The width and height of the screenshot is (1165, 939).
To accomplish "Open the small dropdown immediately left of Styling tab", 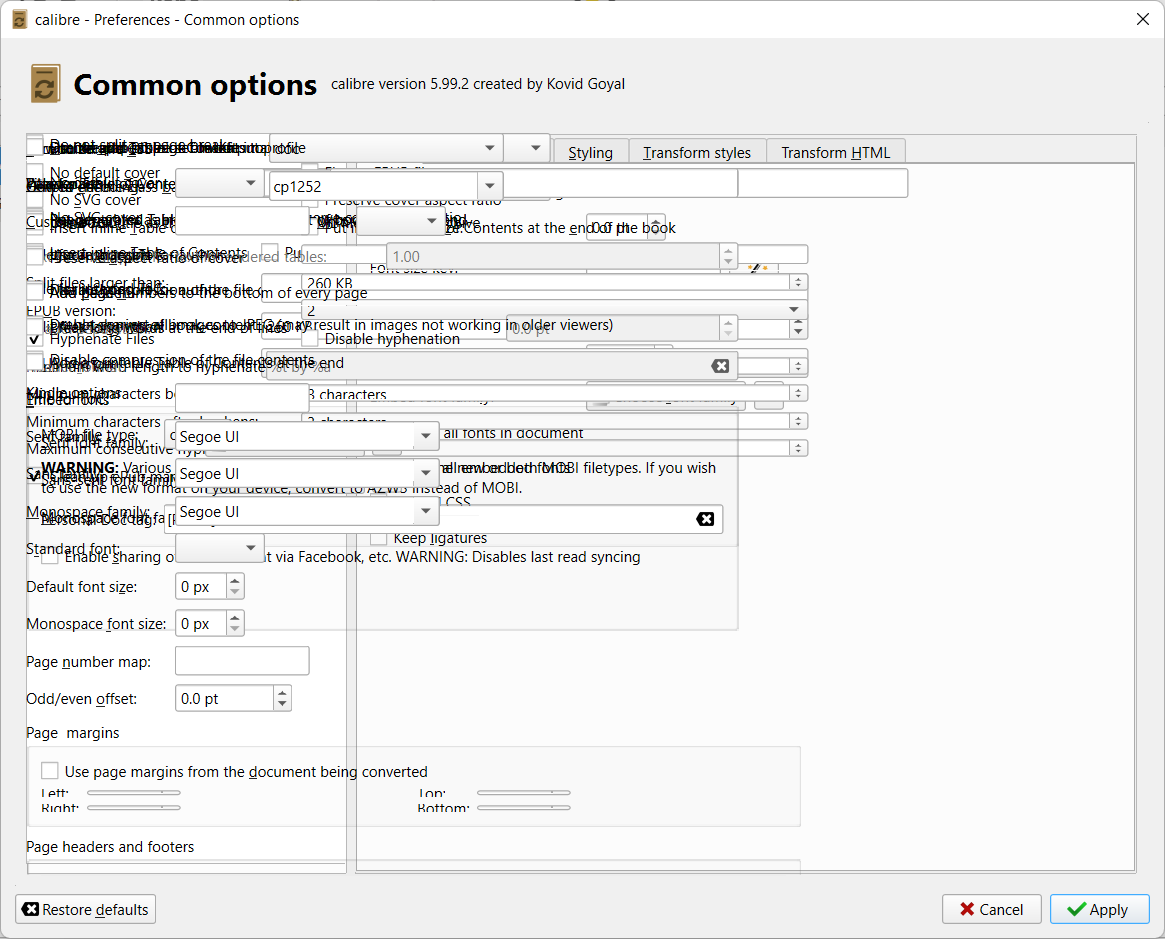I will coord(527,148).
